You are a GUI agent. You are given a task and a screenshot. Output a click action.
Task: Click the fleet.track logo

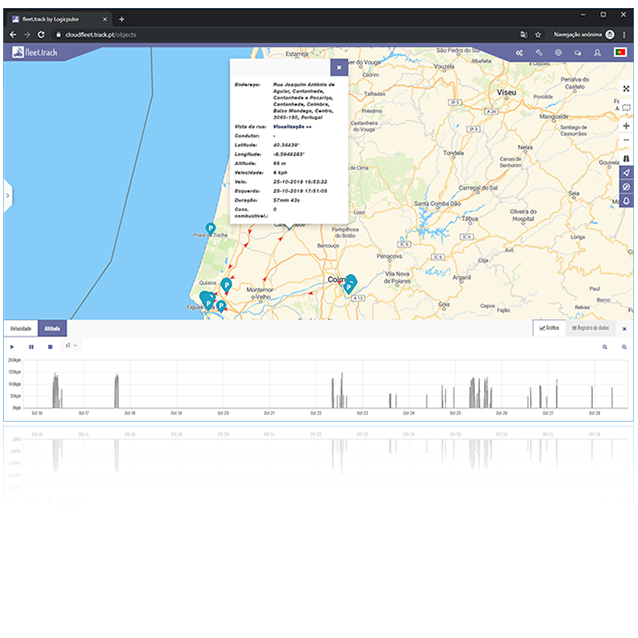35,52
